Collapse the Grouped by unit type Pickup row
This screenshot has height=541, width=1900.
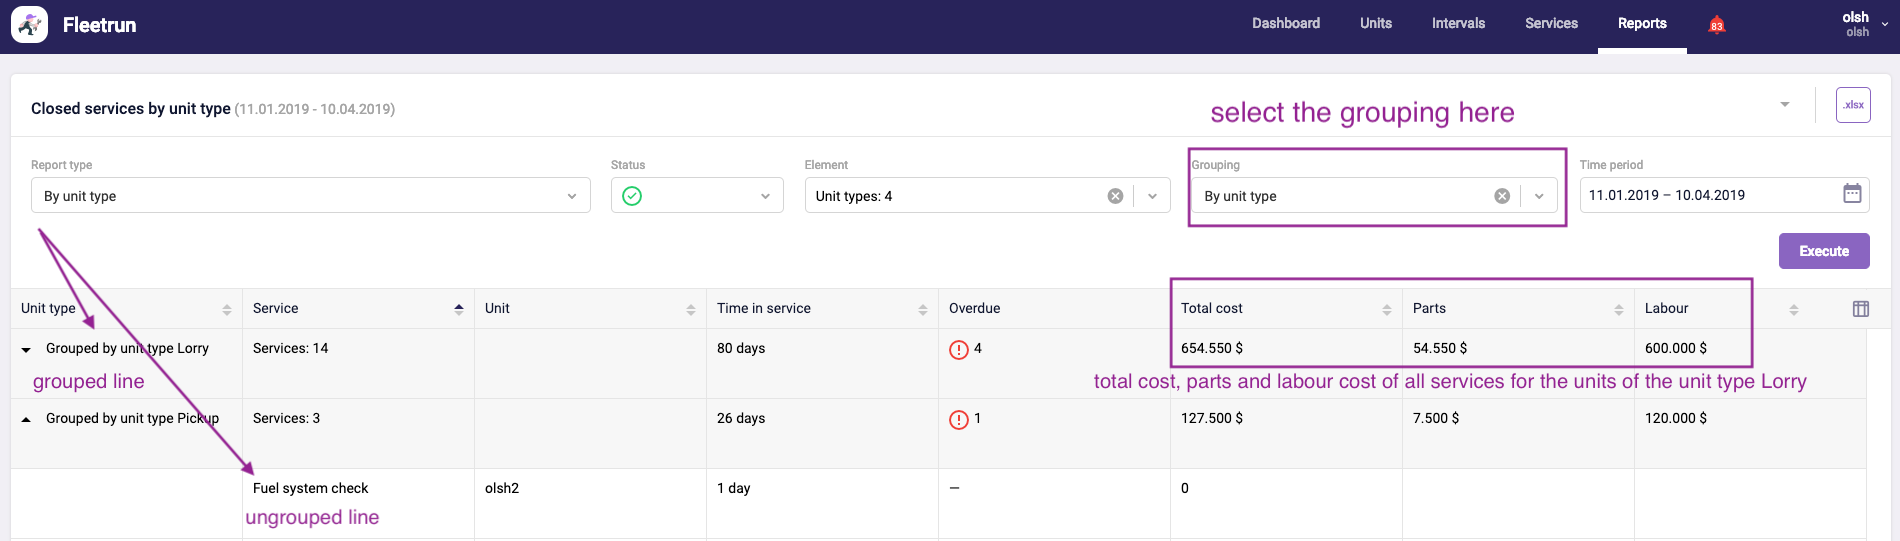coord(26,419)
